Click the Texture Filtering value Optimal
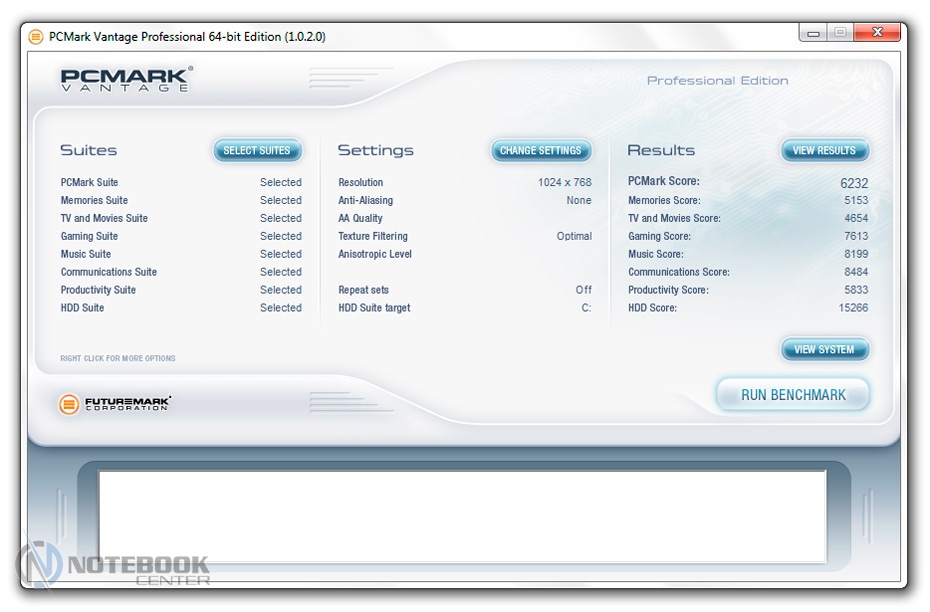Viewport: 930px width, 612px height. (x=574, y=237)
